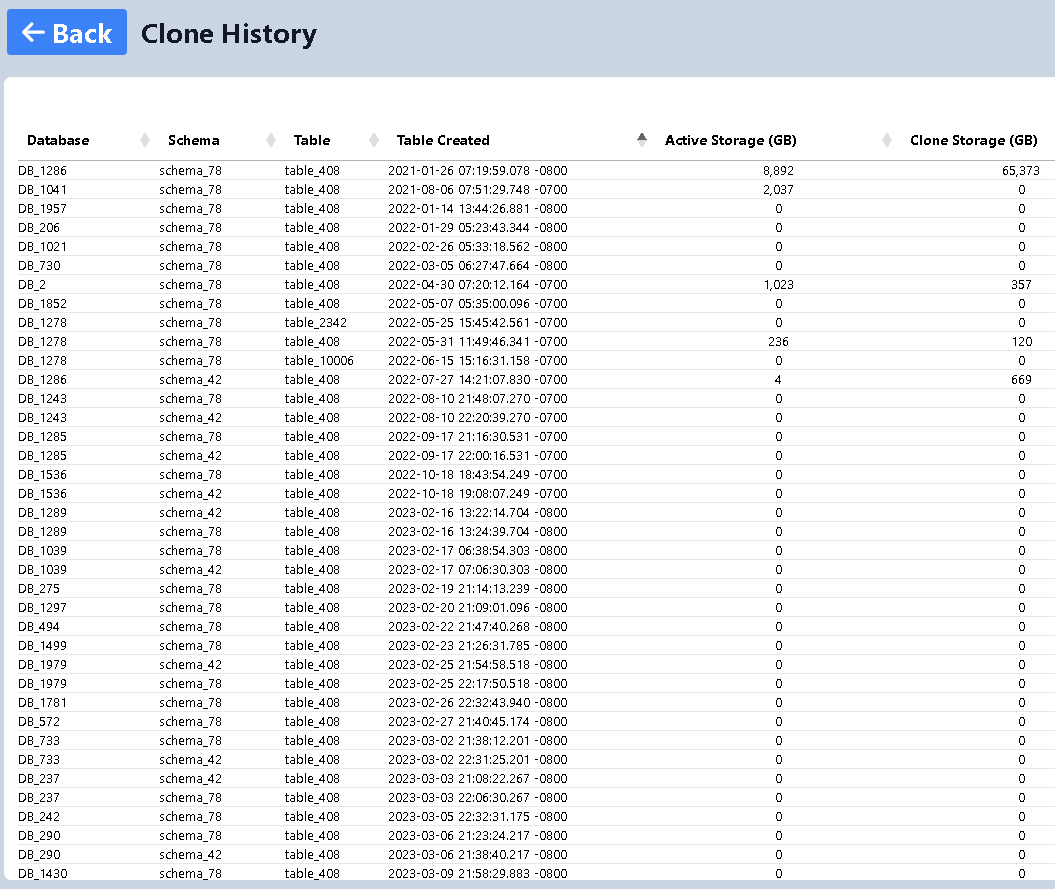The width and height of the screenshot is (1055, 889).
Task: Sort by Active Storage sort icon
Action: [887, 140]
